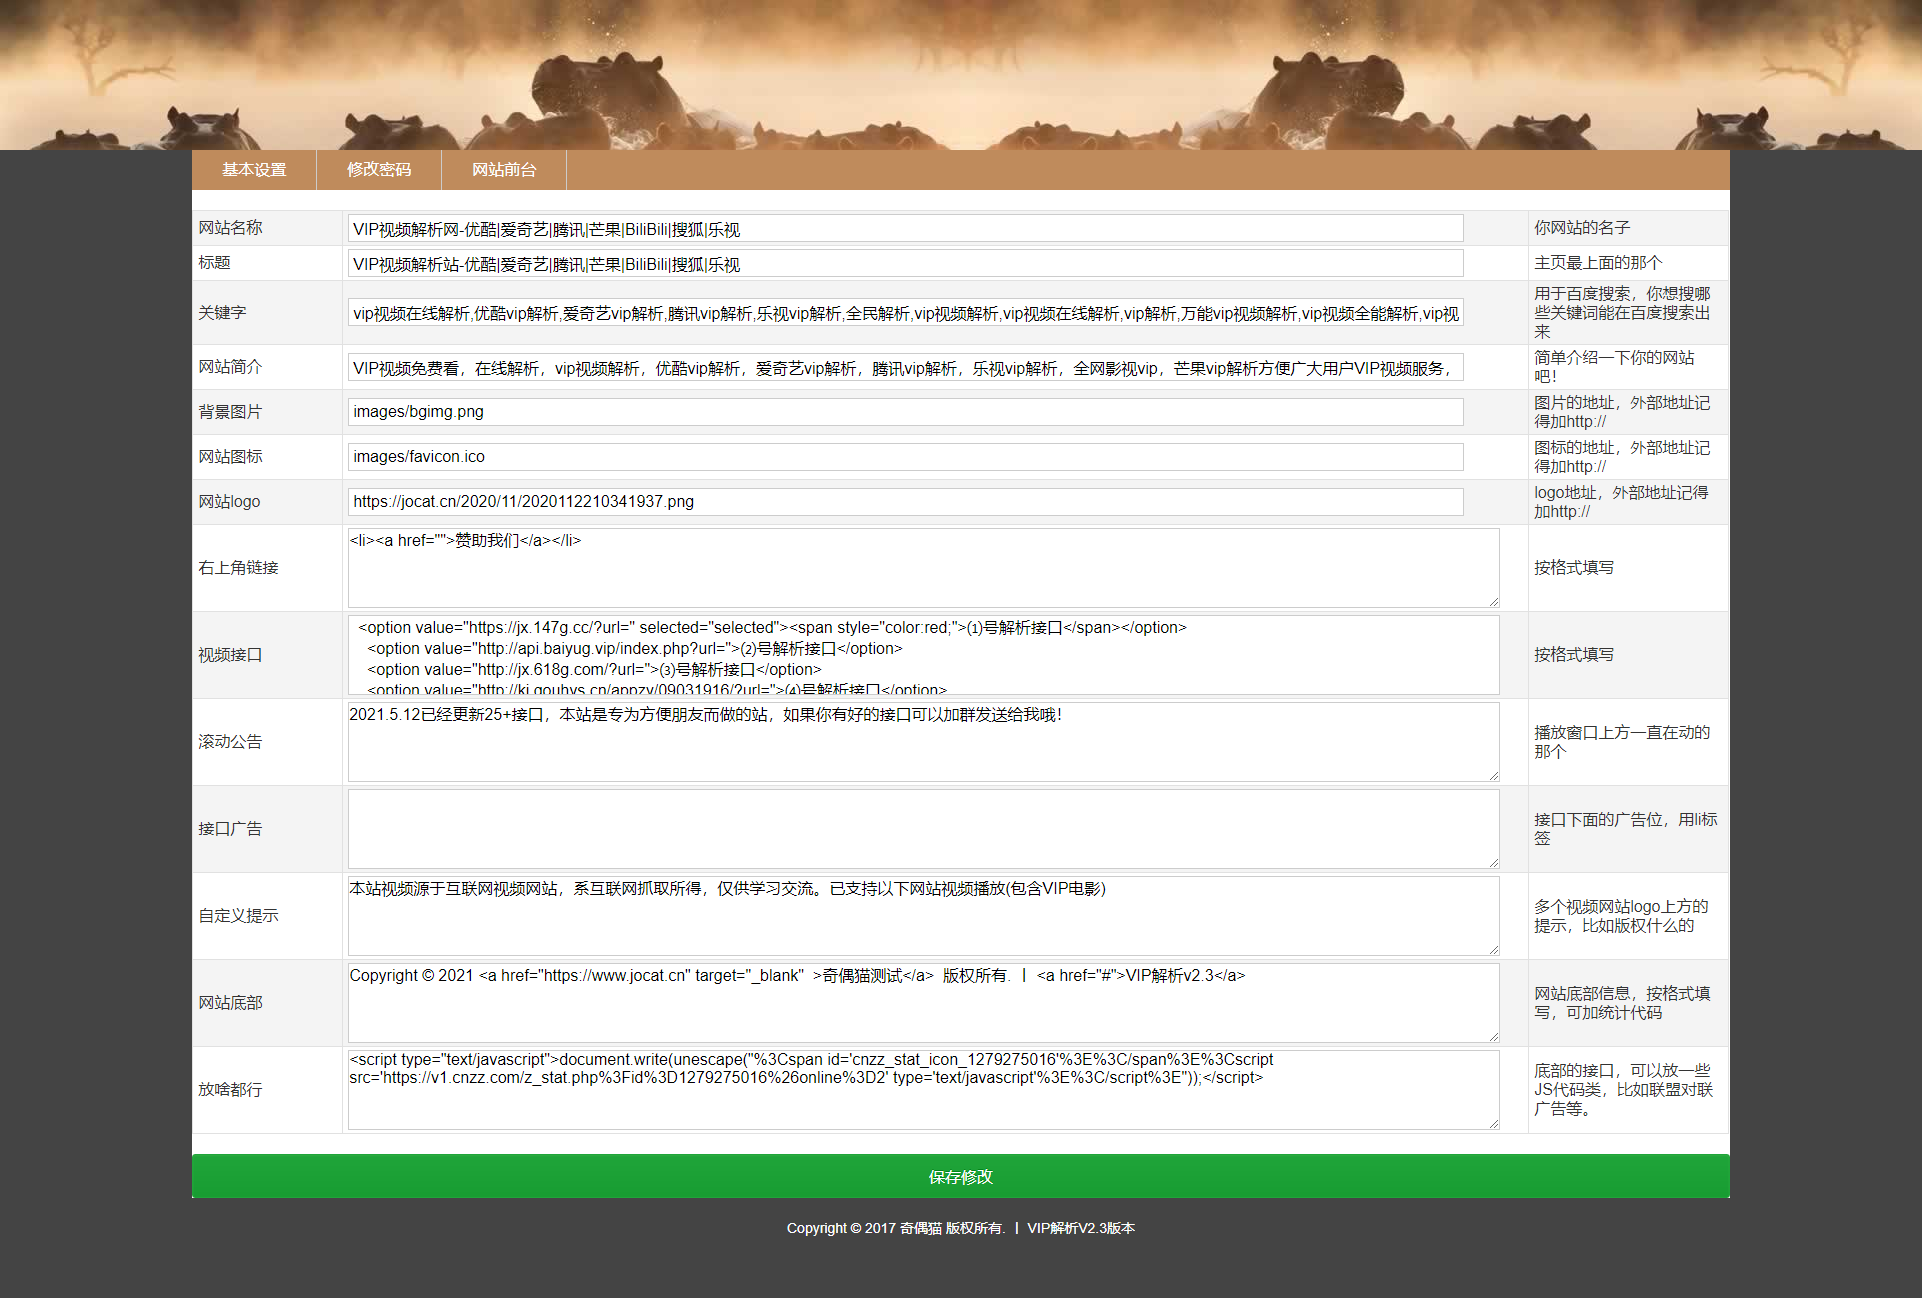1922x1298 pixels.
Task: Click the 右上角链接 row label
Action: [238, 568]
